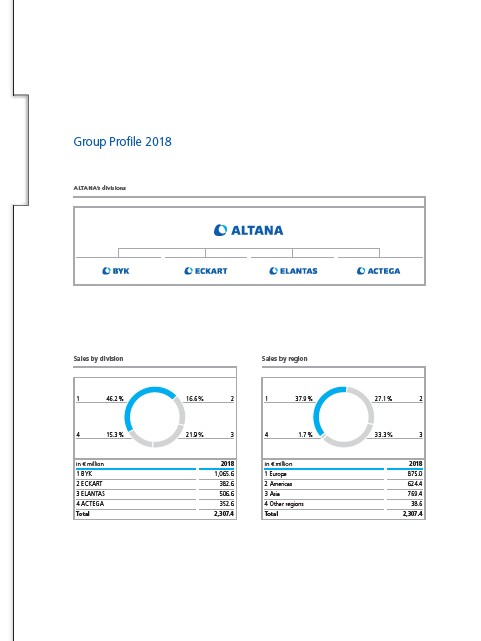This screenshot has width=481, height=641.
Task: Click the ACTEGA division logo
Action: (378, 271)
